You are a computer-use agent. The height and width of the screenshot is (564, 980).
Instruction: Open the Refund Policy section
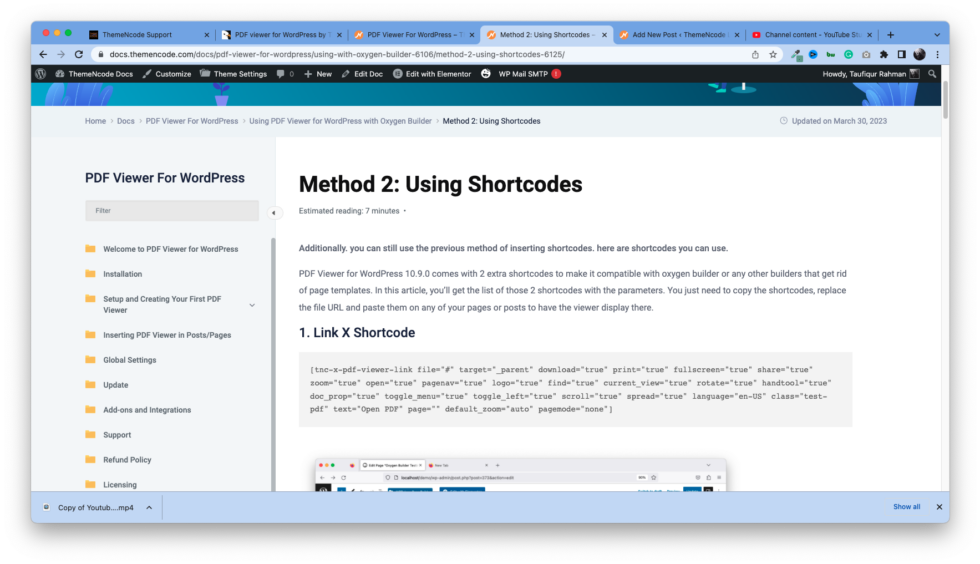click(x=127, y=460)
